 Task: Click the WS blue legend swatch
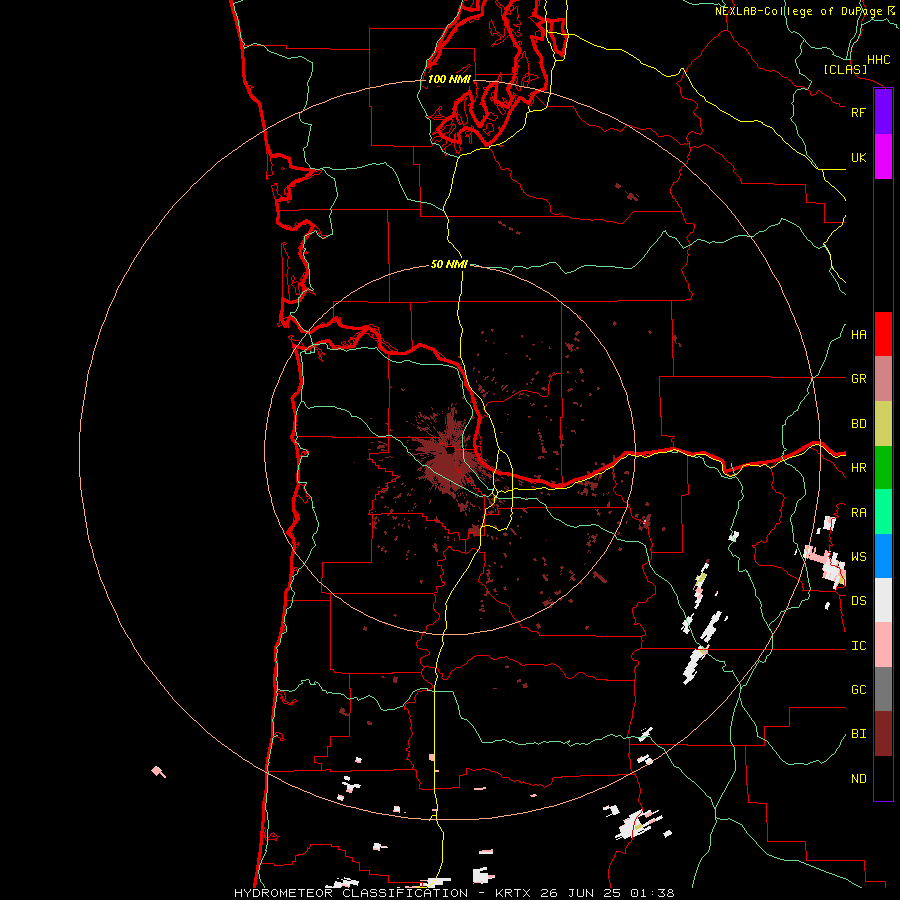[x=883, y=556]
